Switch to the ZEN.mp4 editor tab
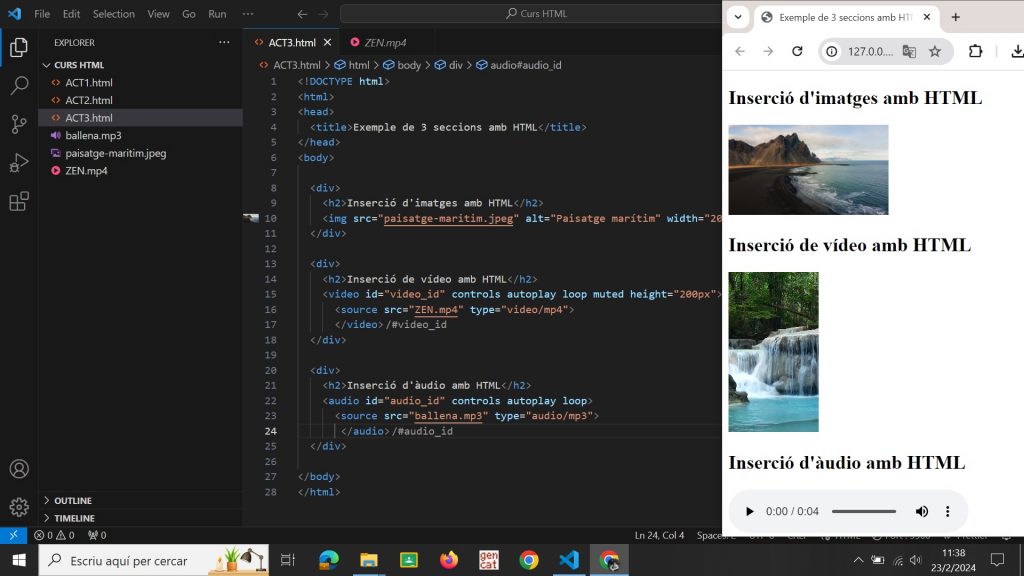 (378, 43)
